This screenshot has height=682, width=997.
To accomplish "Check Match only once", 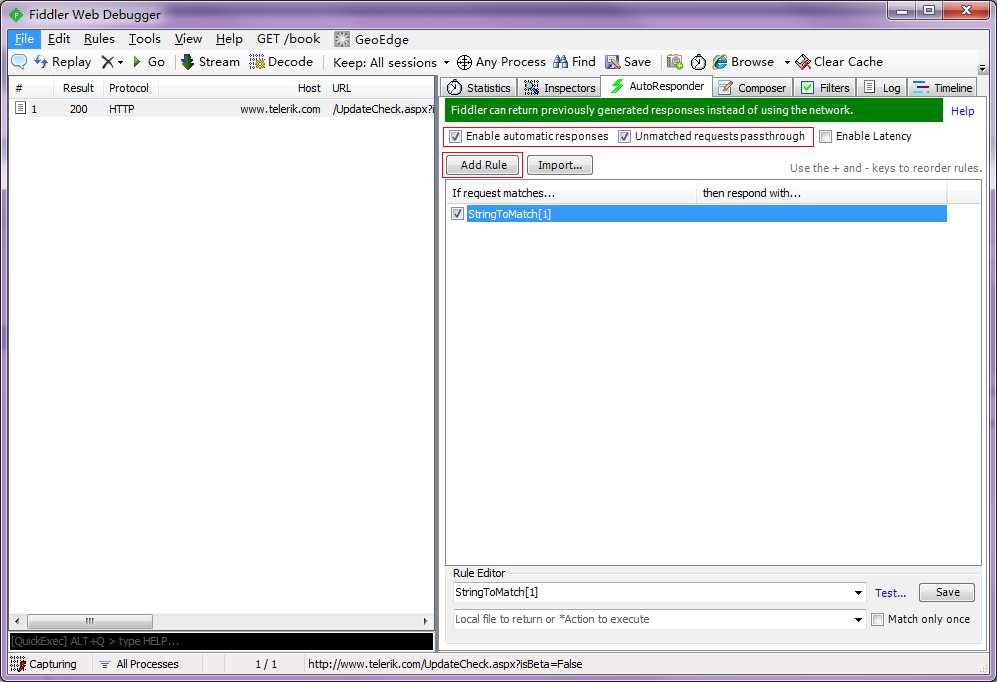I will 877,619.
